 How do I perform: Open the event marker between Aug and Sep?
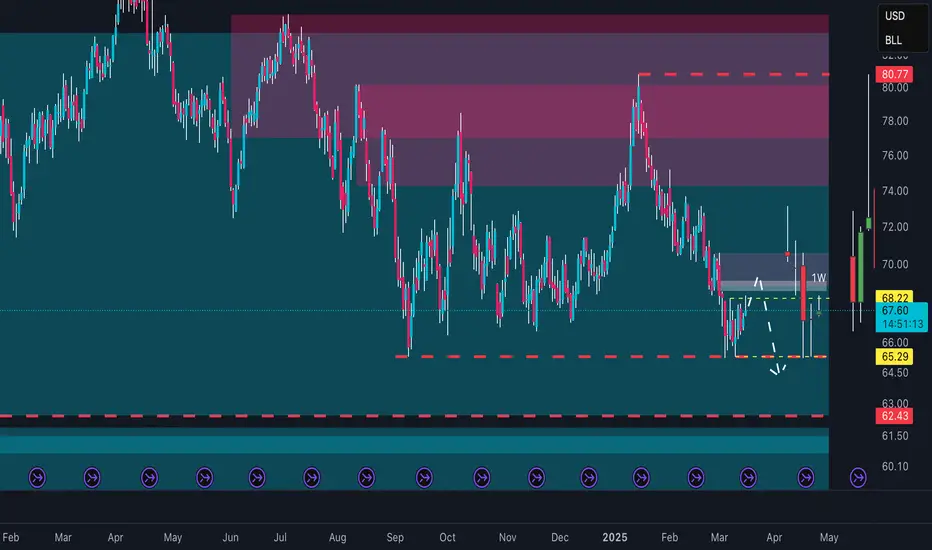pos(366,477)
